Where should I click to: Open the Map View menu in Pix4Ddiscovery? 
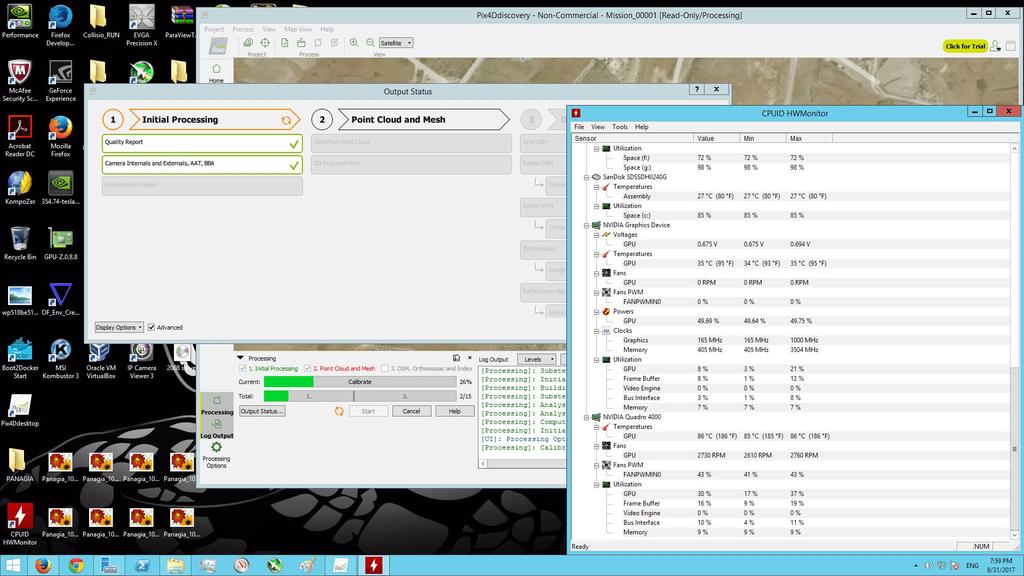[298, 29]
